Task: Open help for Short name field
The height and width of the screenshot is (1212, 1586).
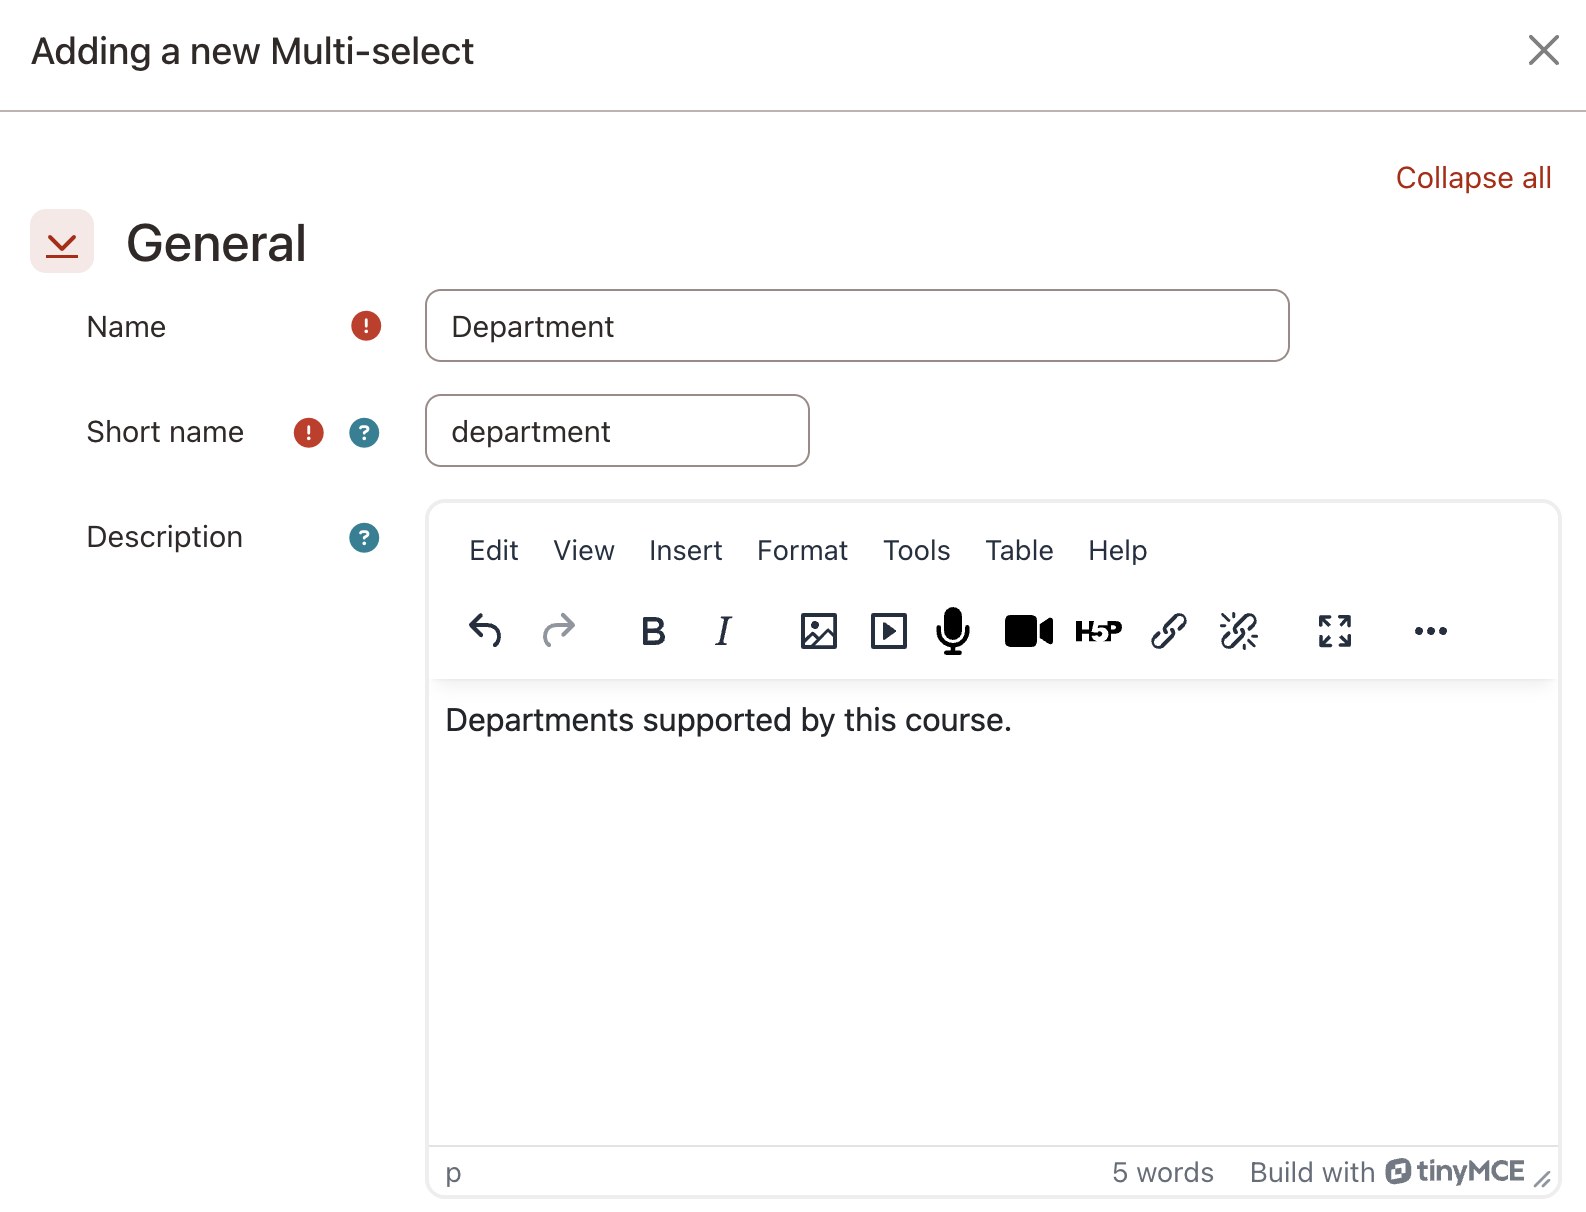Action: coord(364,433)
